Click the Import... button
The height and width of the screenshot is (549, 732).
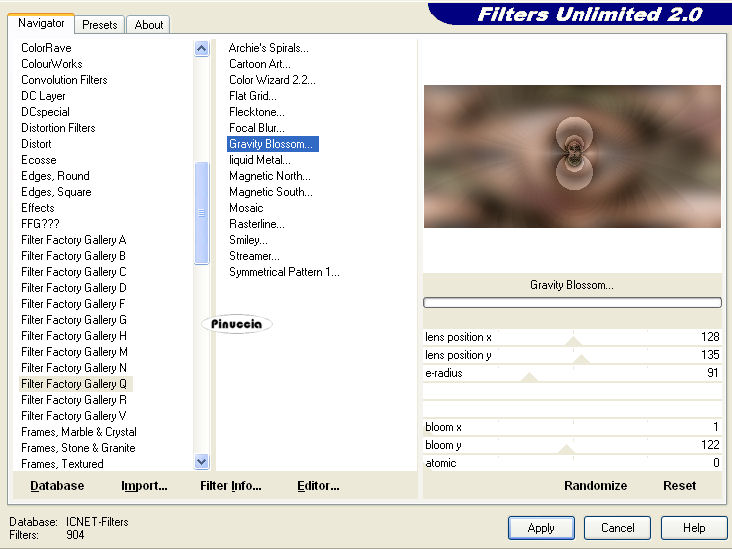click(x=144, y=486)
